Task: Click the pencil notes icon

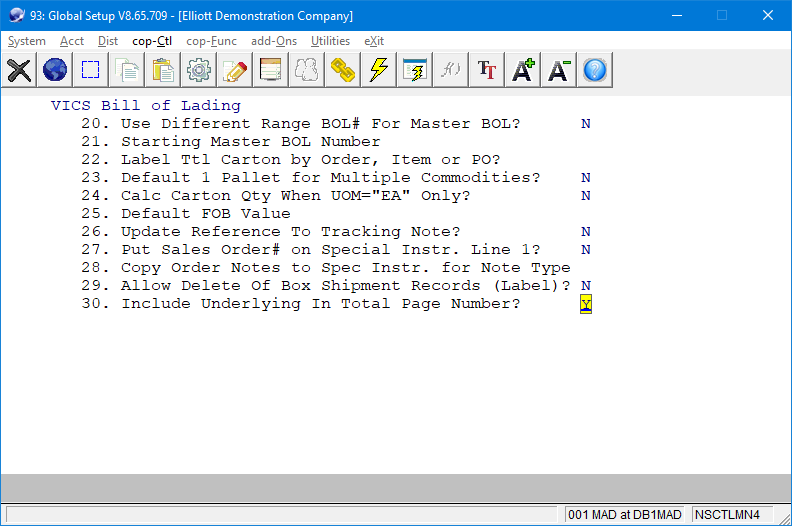Action: tap(235, 70)
